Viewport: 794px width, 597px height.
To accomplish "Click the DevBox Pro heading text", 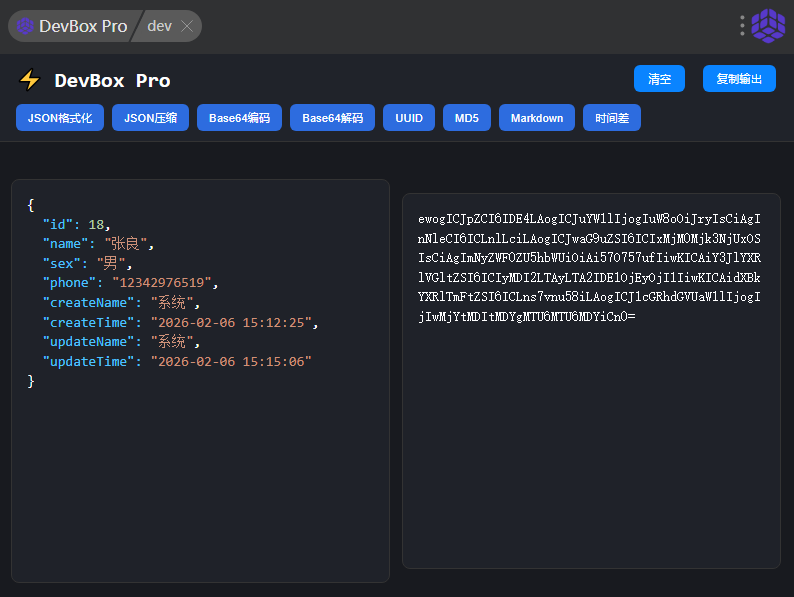I will pyautogui.click(x=112, y=80).
